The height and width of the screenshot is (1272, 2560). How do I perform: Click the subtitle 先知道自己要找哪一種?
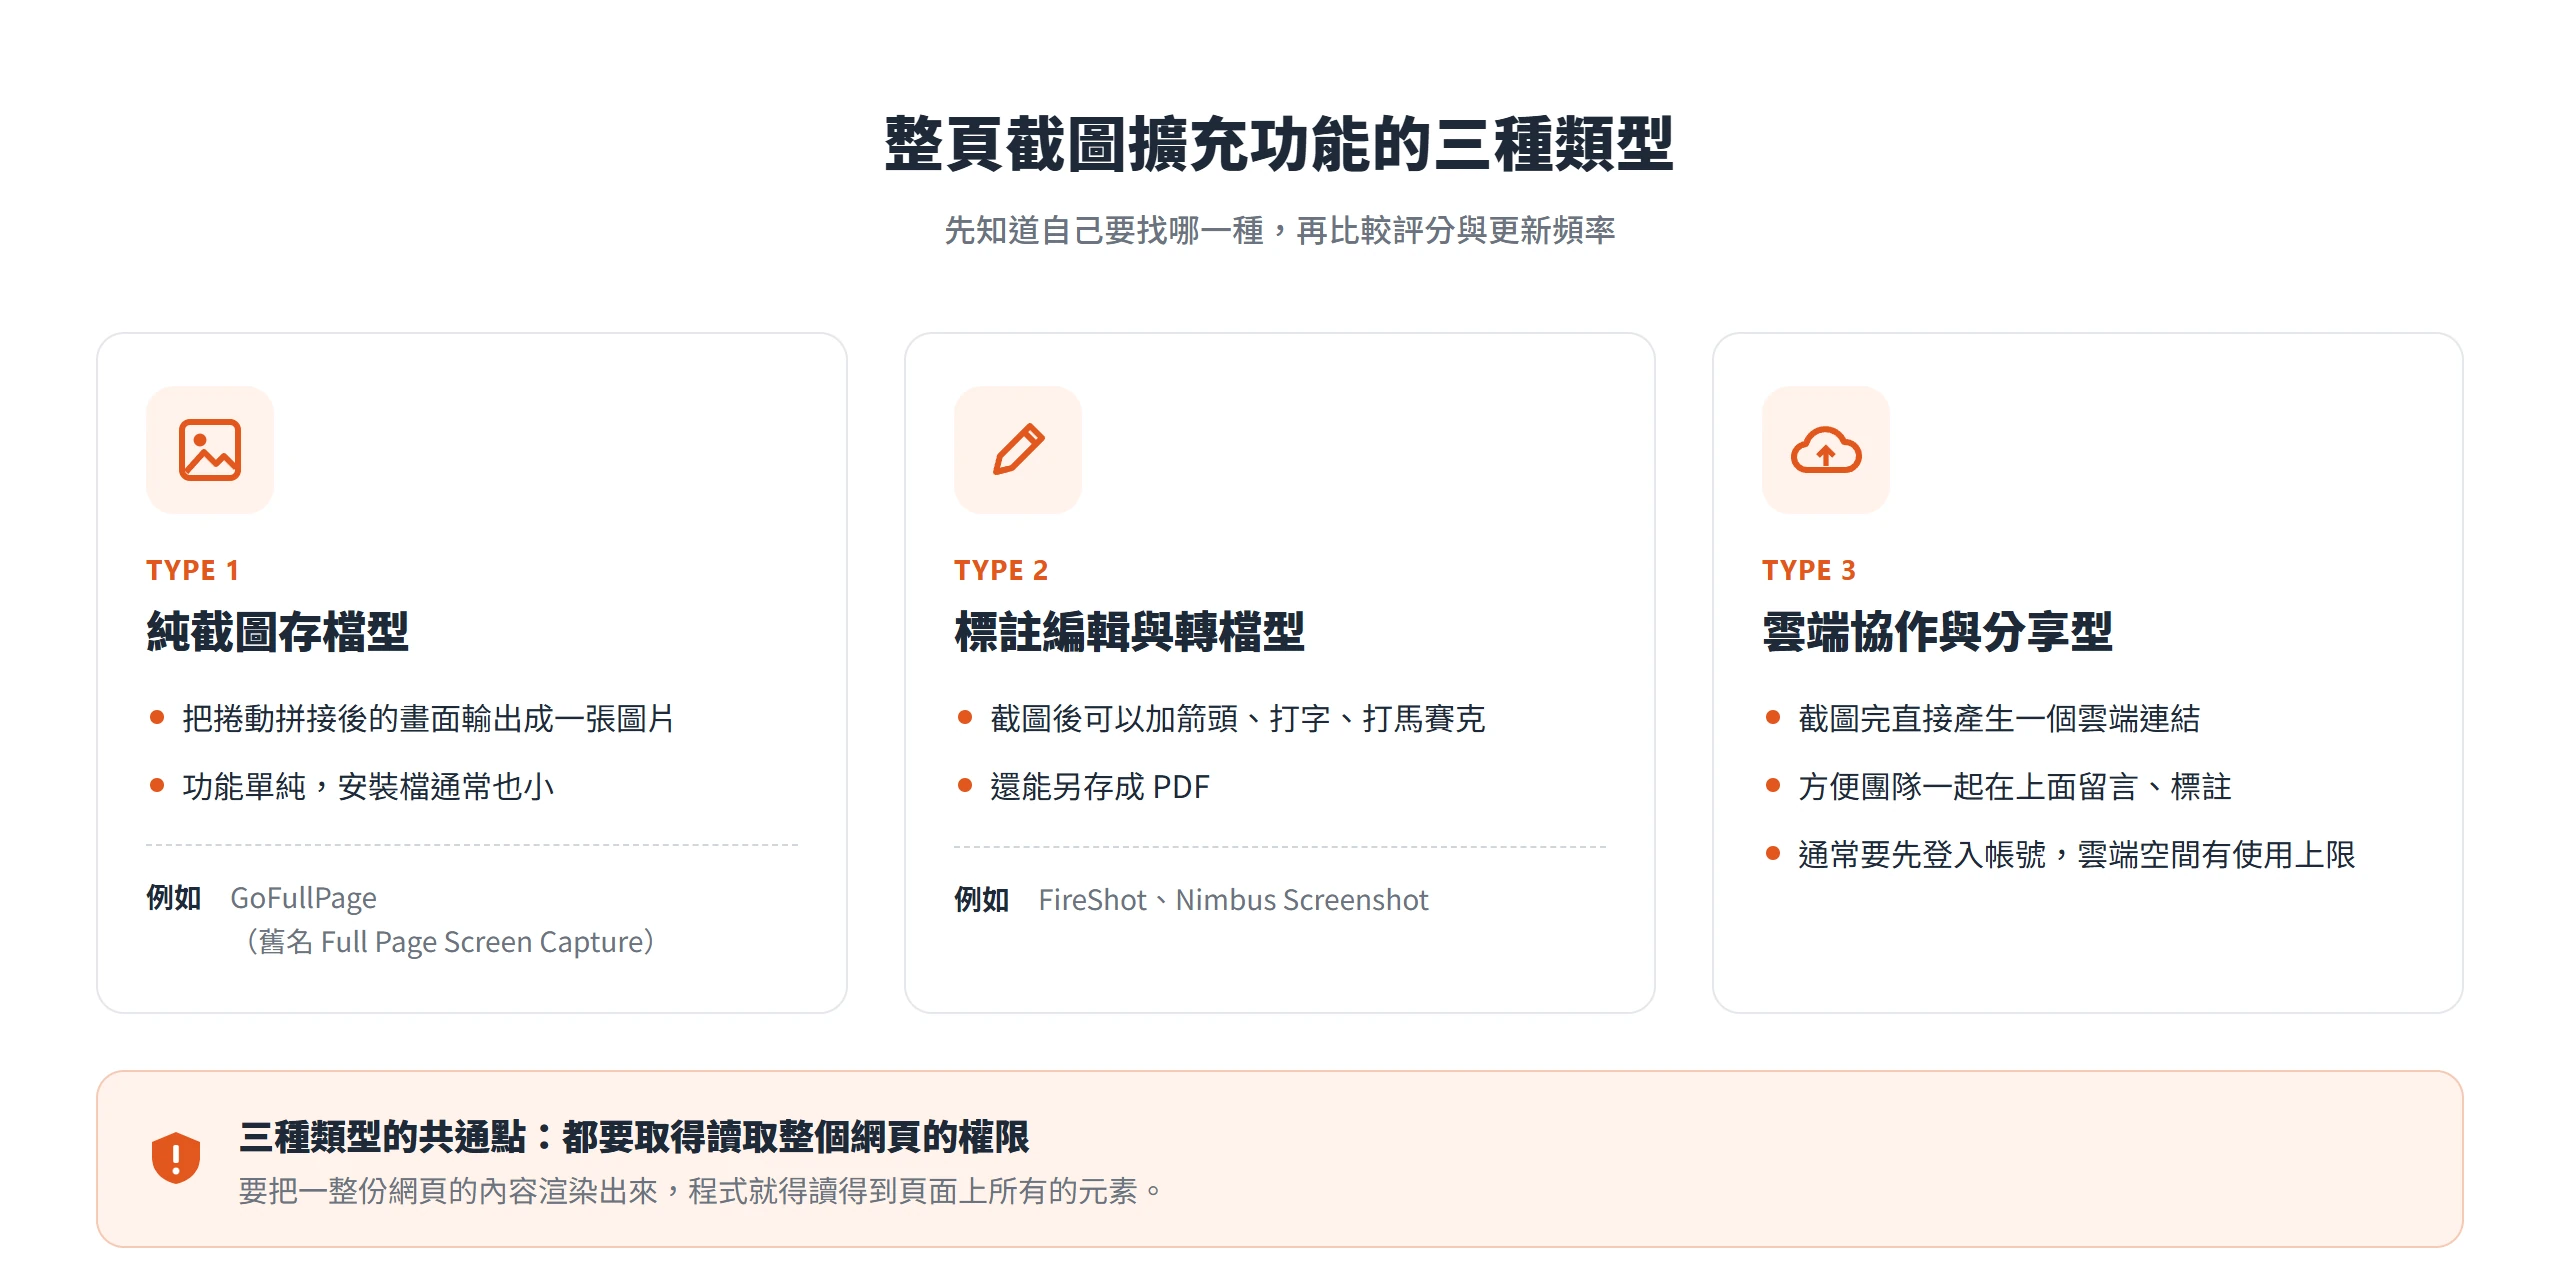coord(1105,231)
